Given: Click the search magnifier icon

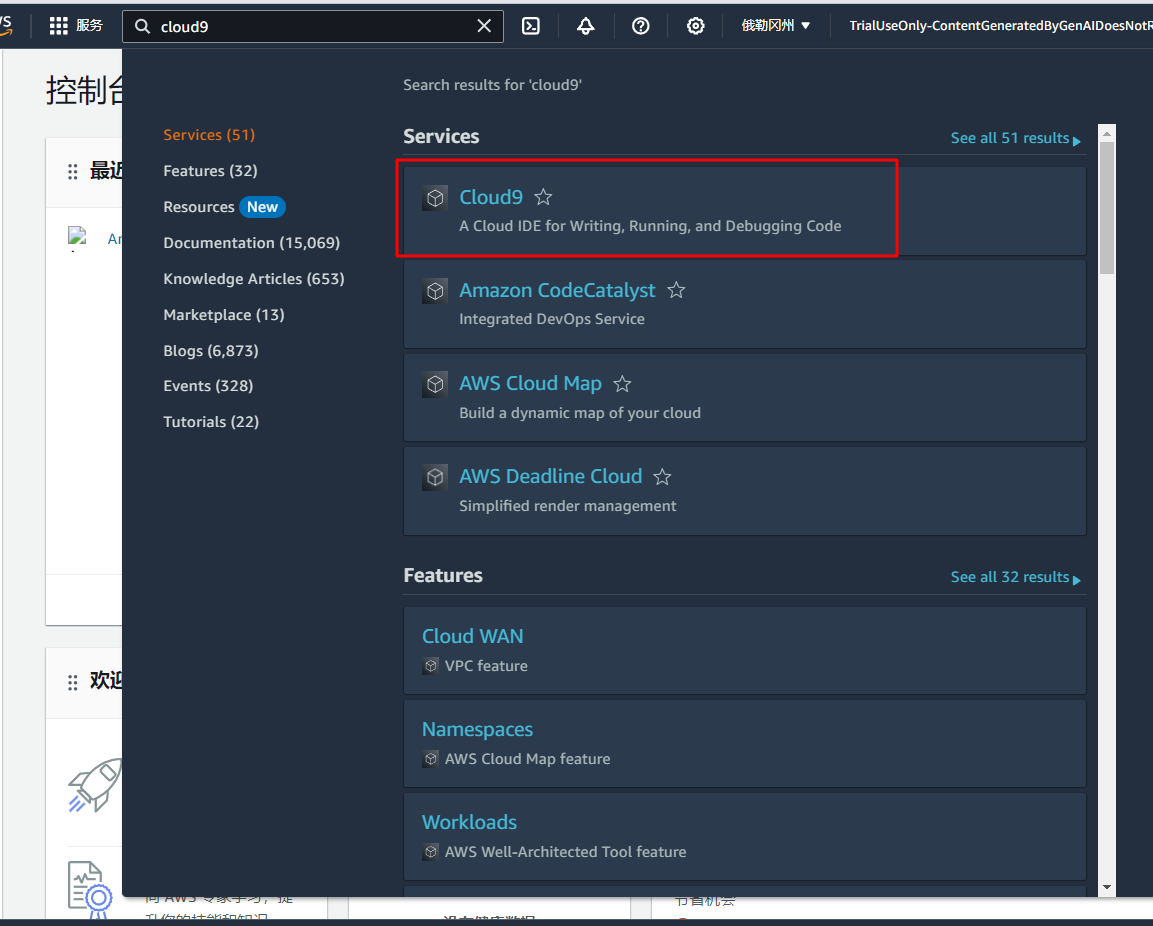Looking at the screenshot, I should tap(143, 26).
